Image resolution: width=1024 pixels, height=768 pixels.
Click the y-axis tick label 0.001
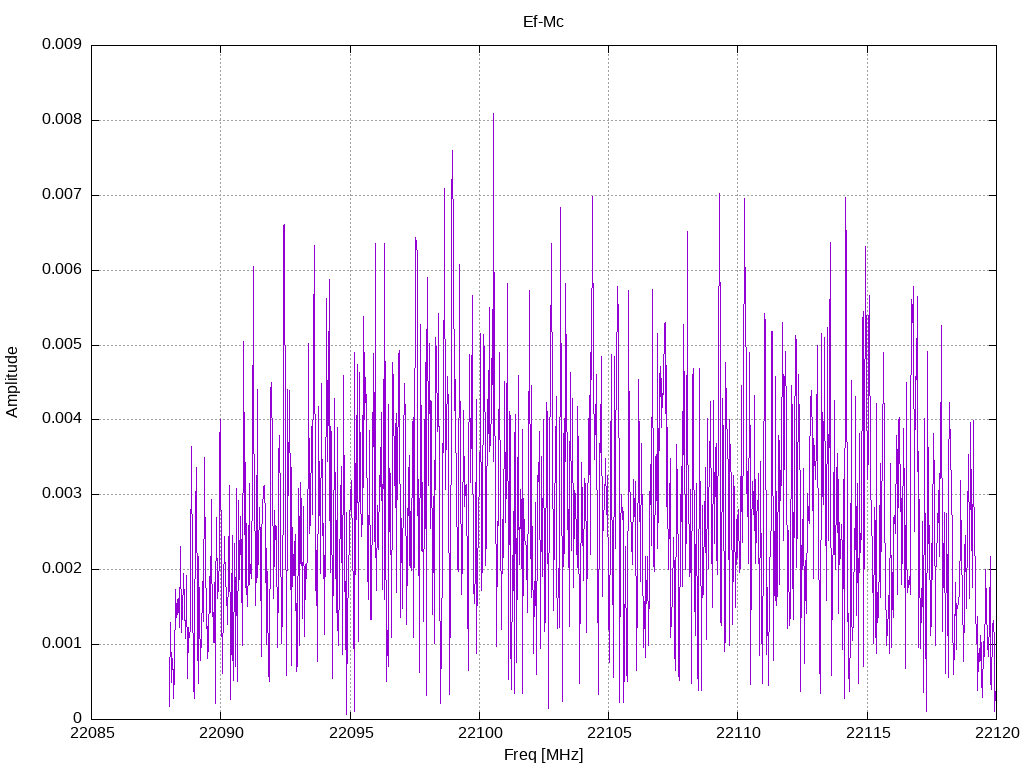tap(62, 643)
